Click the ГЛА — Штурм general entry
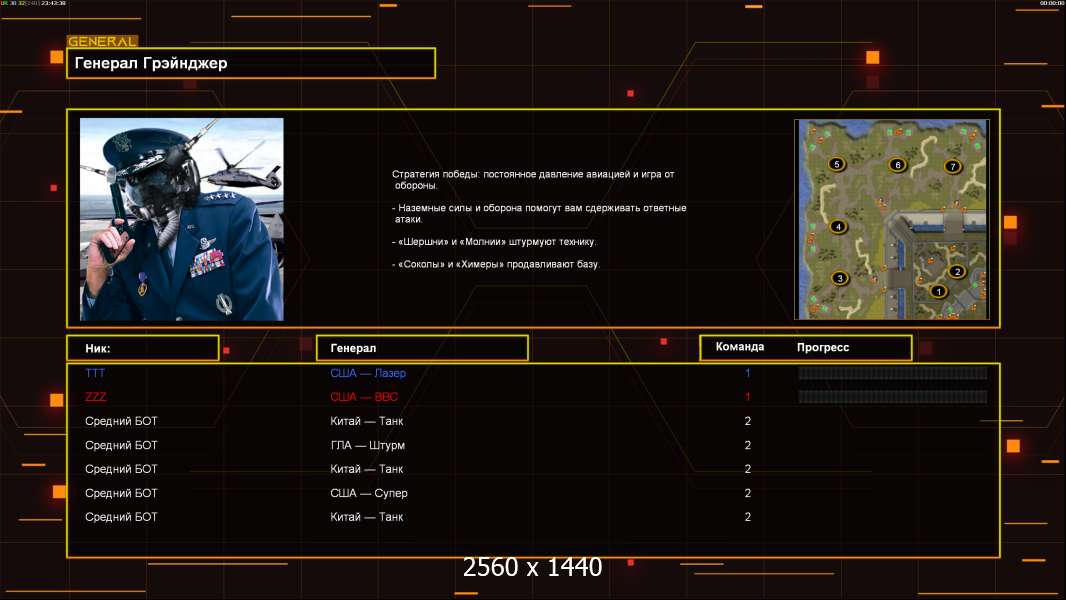Image resolution: width=1066 pixels, height=600 pixels. [367, 445]
